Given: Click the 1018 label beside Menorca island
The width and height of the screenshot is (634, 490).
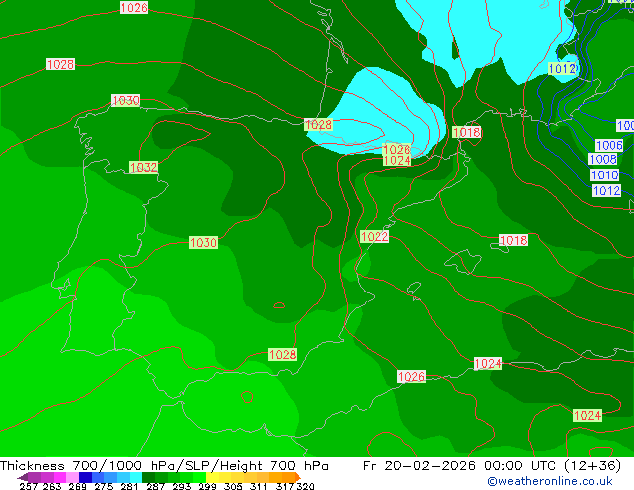Looking at the screenshot, I should pos(514,240).
